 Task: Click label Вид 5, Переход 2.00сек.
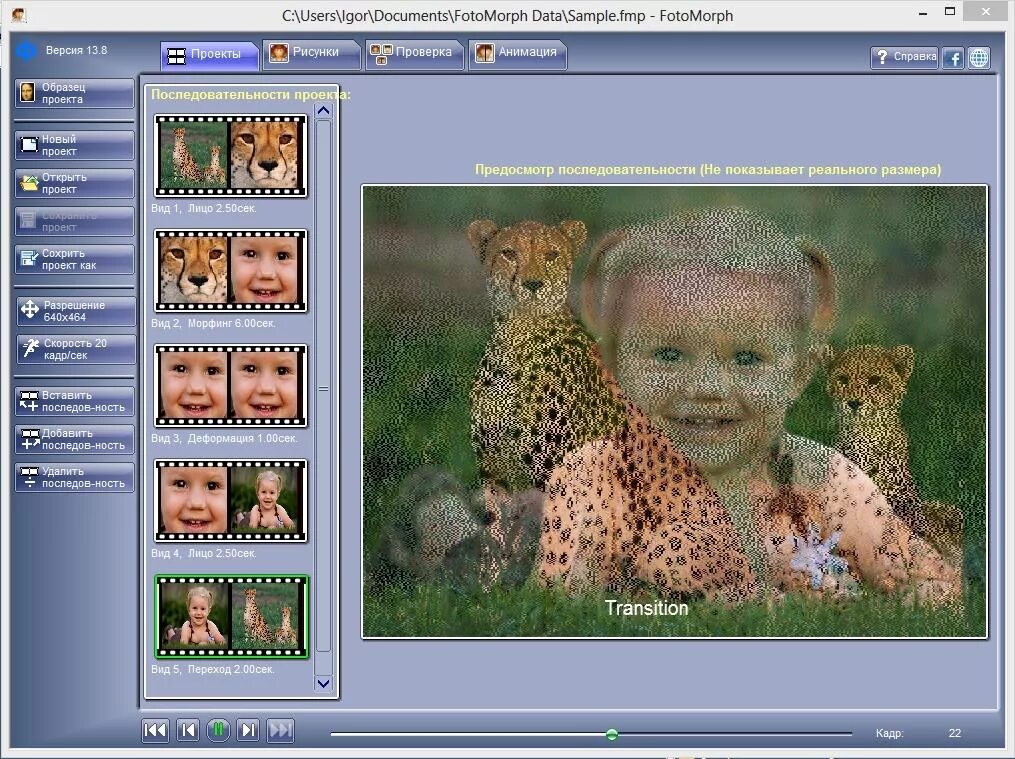point(212,669)
